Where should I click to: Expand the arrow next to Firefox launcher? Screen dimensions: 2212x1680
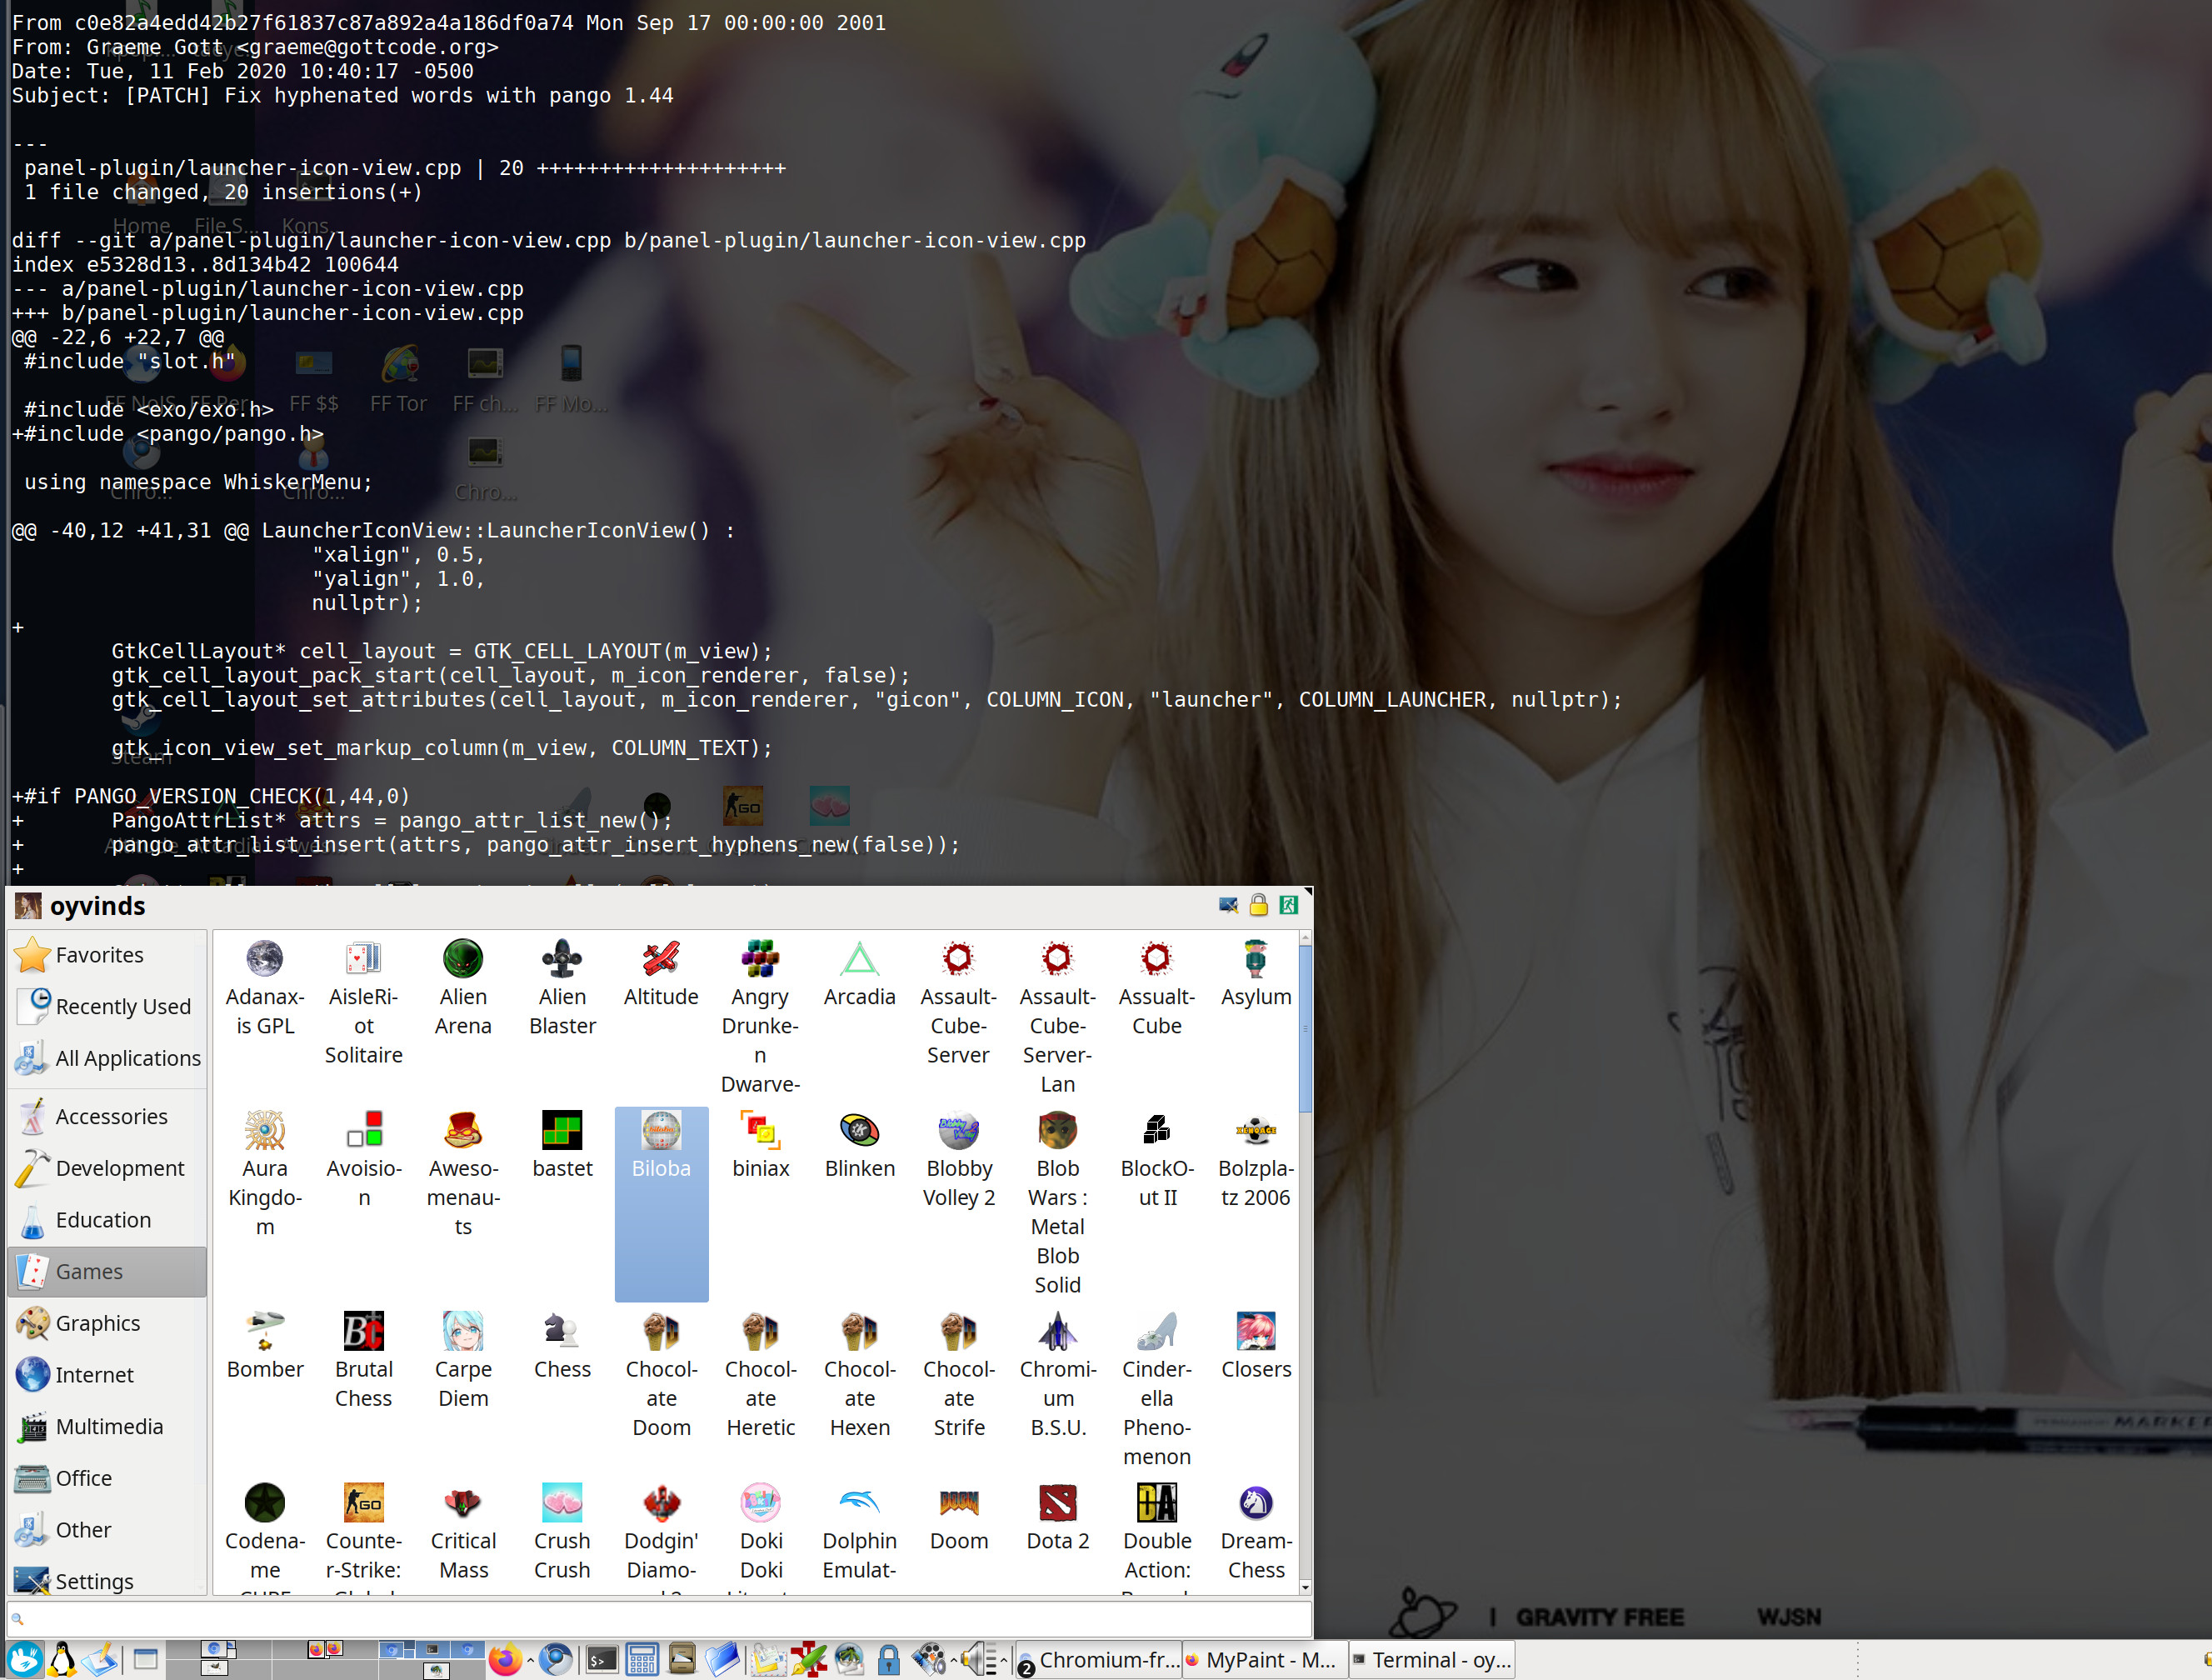pos(530,1660)
